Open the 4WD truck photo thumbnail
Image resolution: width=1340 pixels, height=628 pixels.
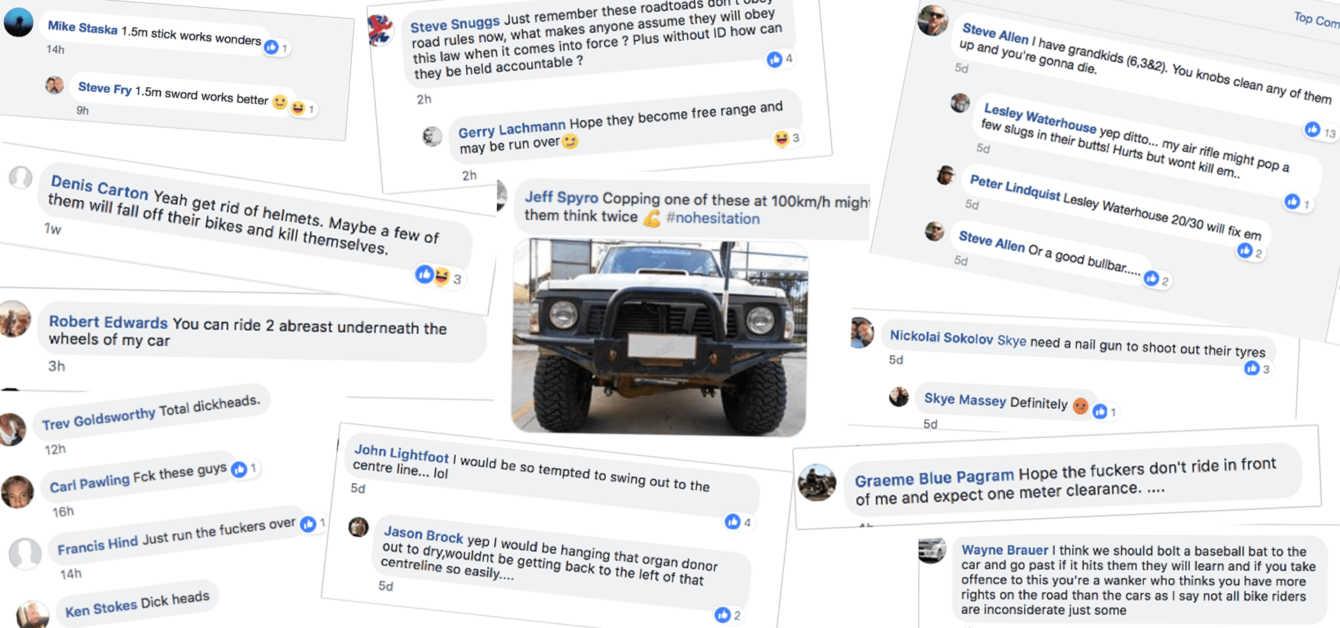pyautogui.click(x=659, y=338)
